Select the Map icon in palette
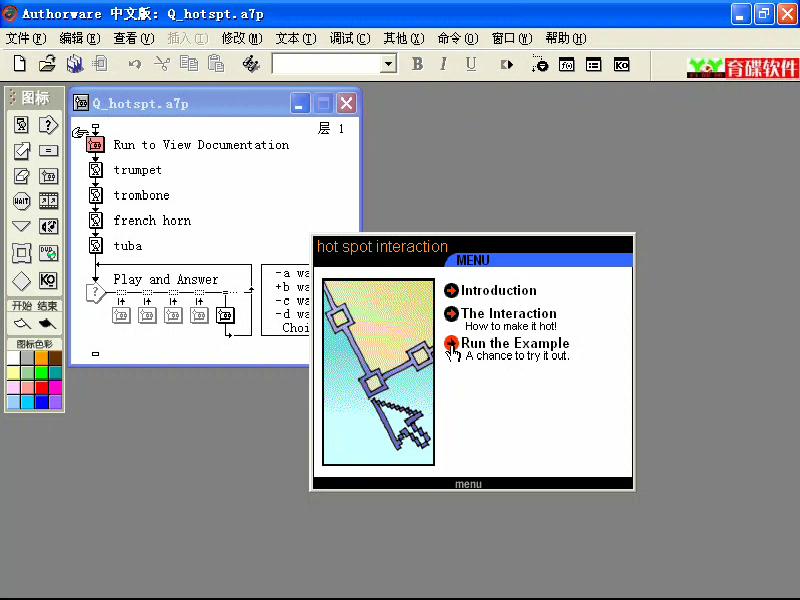Image resolution: width=800 pixels, height=600 pixels. [x=48, y=176]
